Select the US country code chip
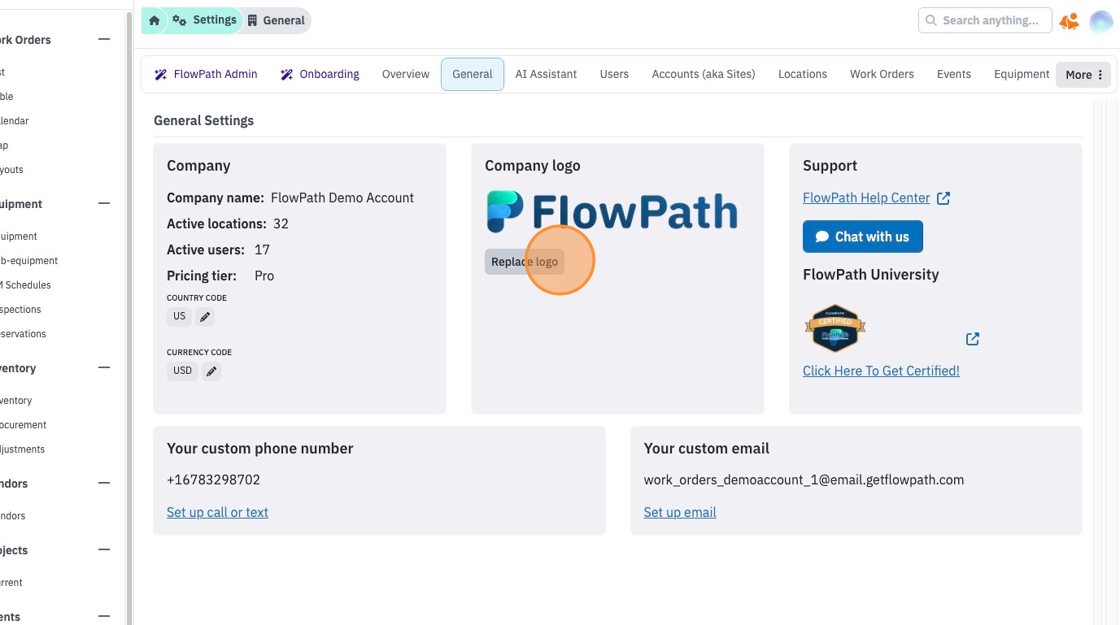This screenshot has width=1120, height=625. (x=179, y=316)
